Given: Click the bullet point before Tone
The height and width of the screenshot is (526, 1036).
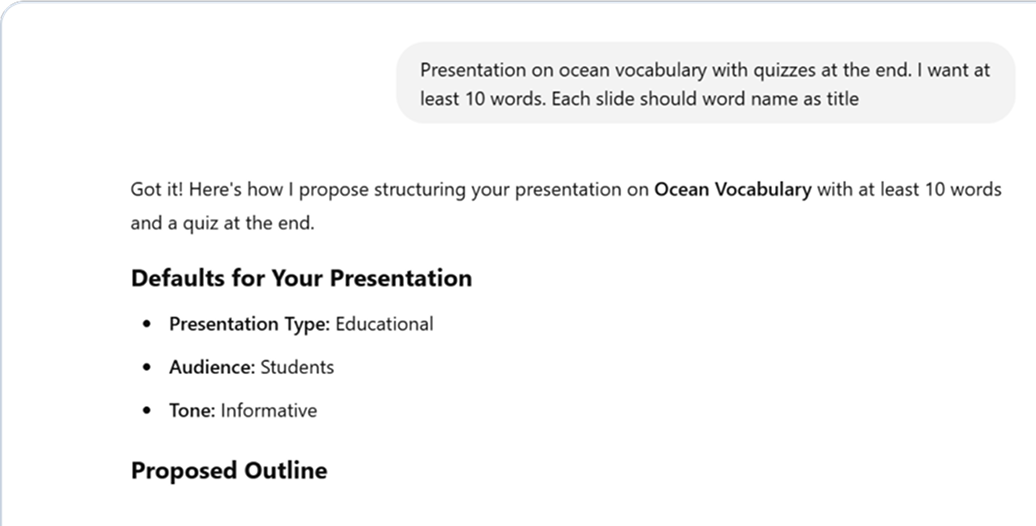Looking at the screenshot, I should 149,410.
